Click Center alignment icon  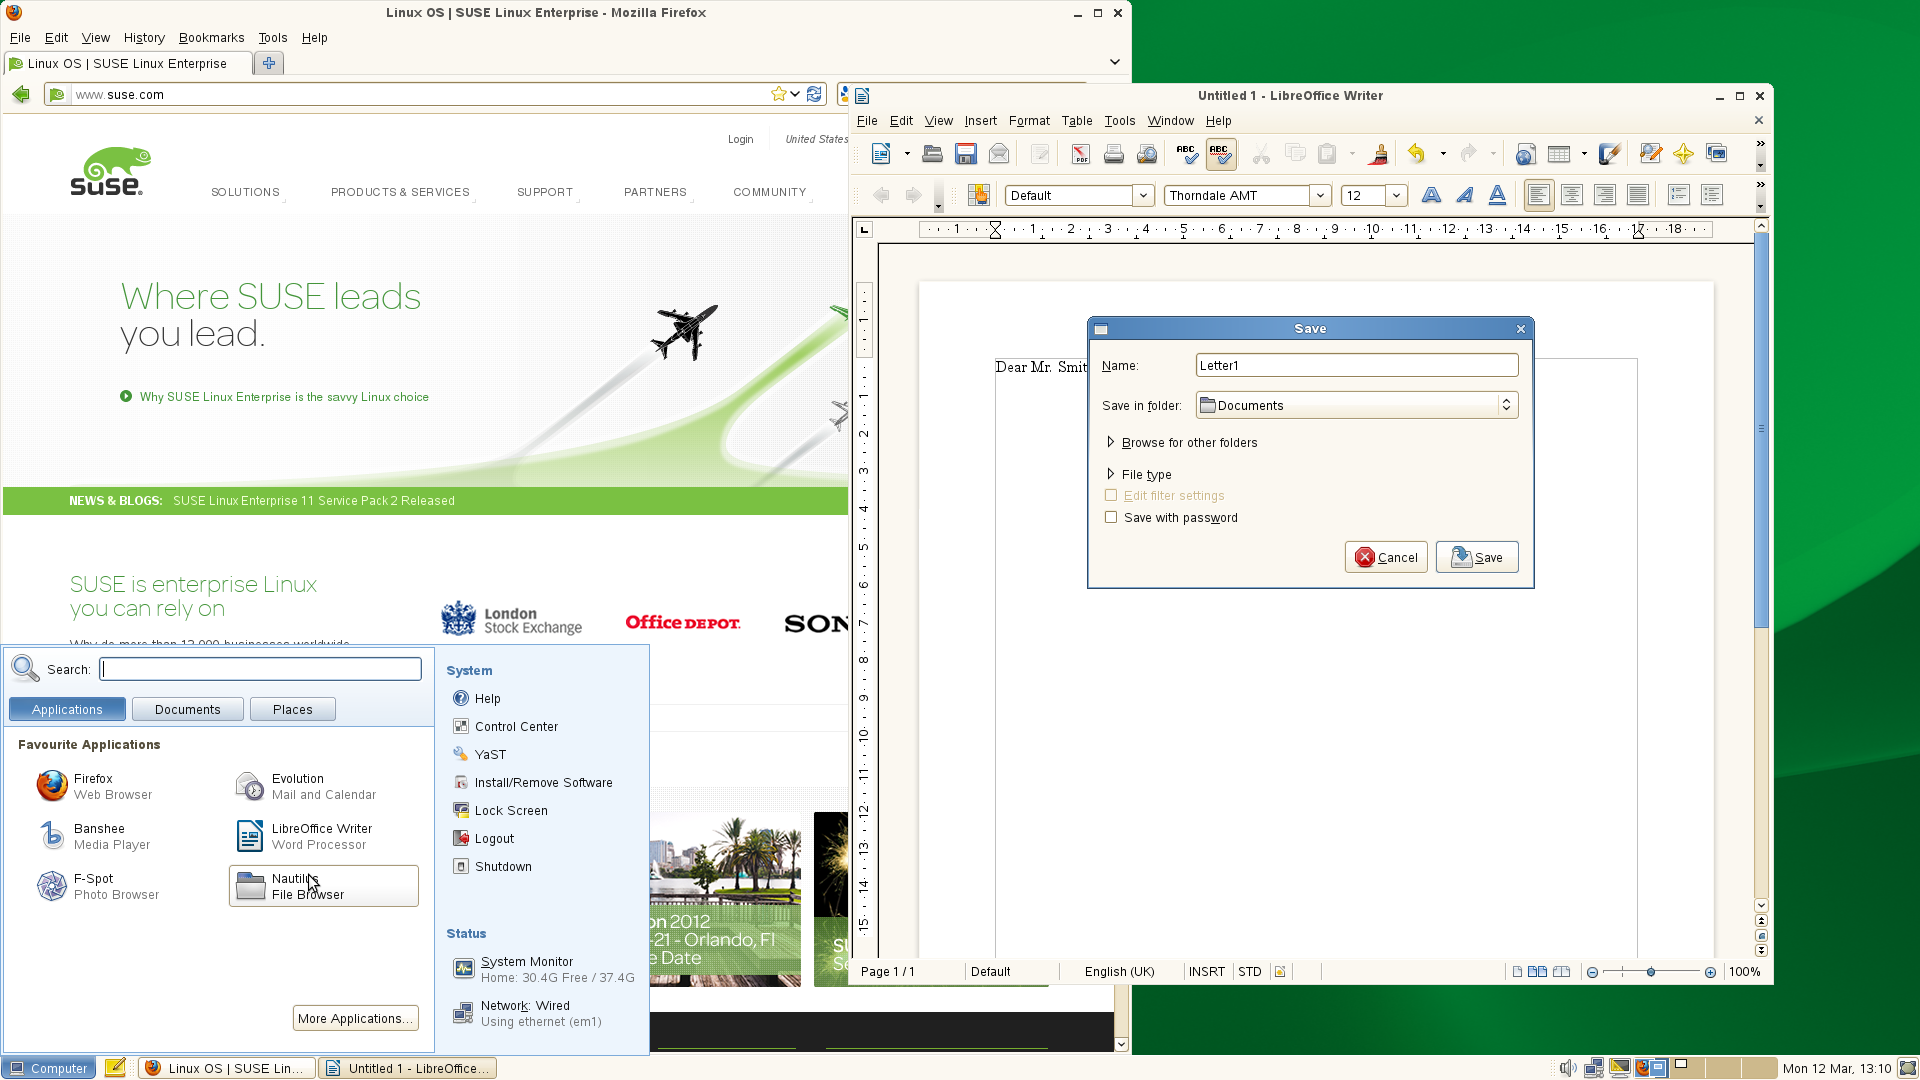click(x=1571, y=196)
